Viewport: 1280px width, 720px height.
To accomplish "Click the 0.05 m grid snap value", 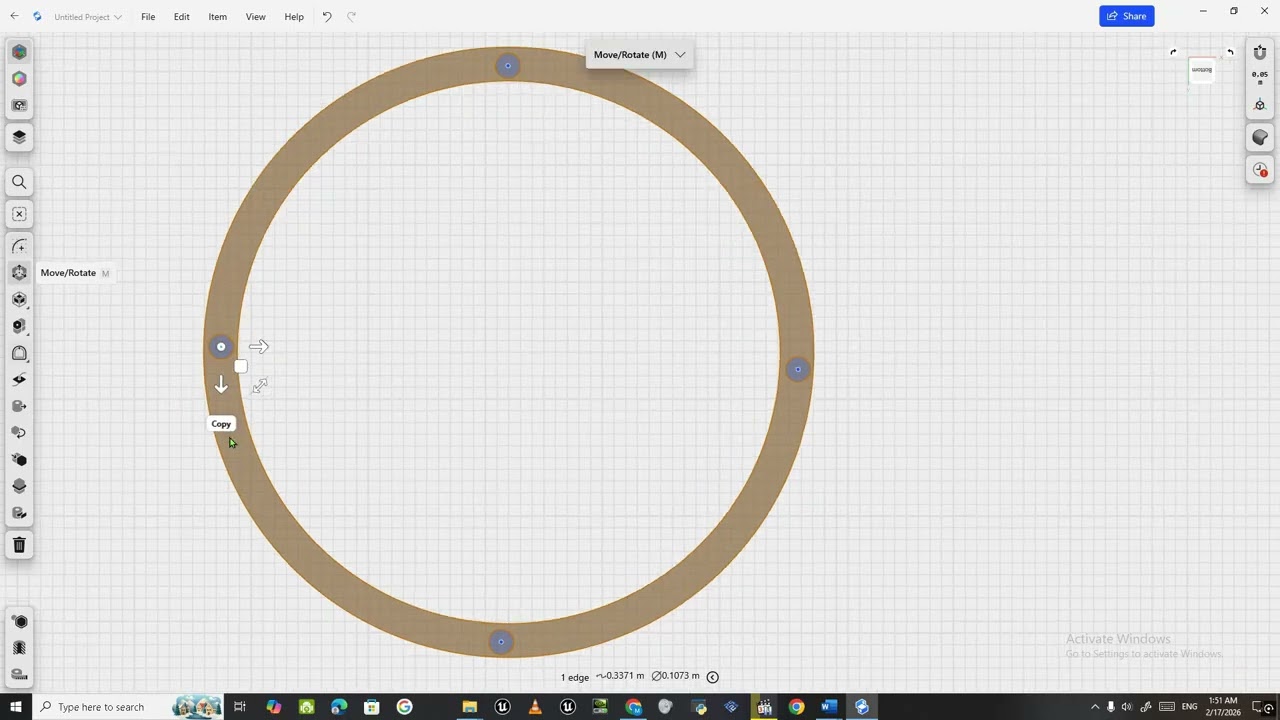I will (x=1260, y=78).
